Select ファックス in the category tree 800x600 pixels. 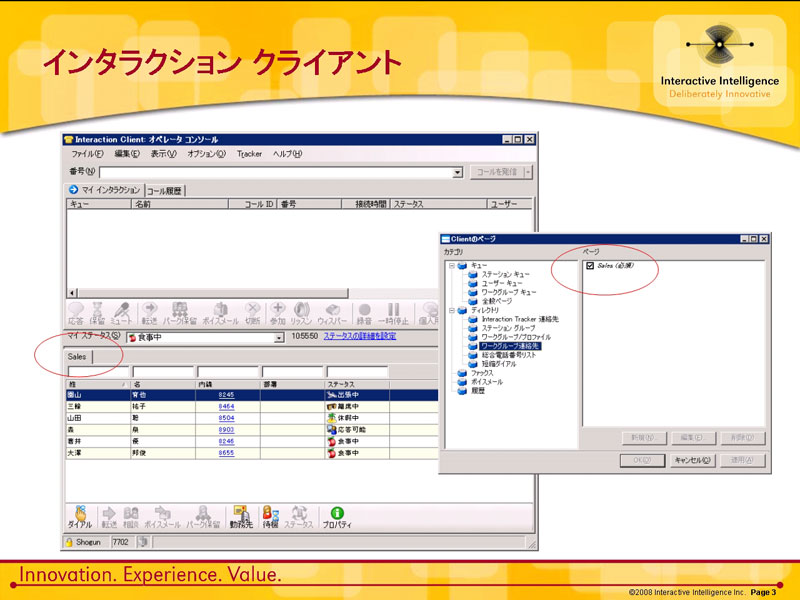(x=482, y=373)
